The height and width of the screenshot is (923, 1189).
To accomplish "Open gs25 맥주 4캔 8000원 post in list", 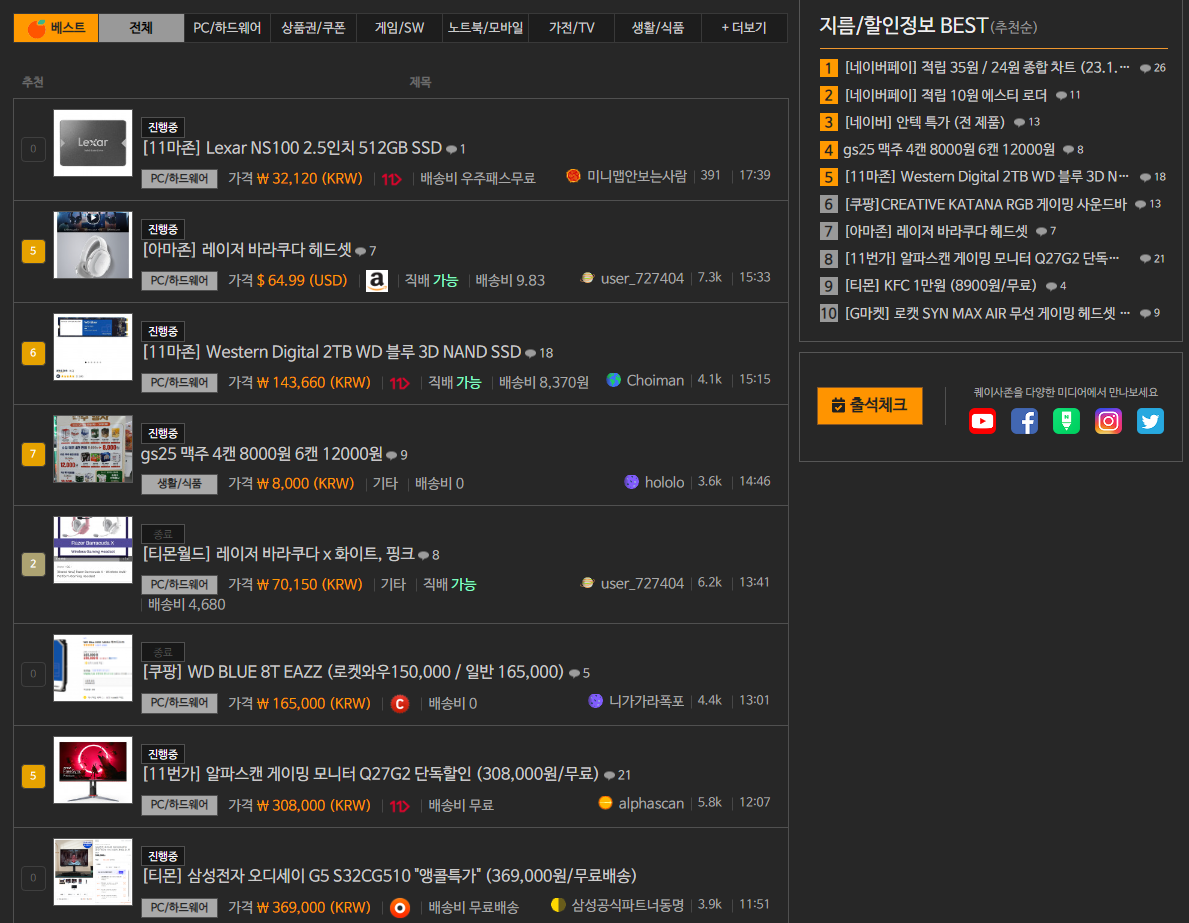I will (x=262, y=454).
